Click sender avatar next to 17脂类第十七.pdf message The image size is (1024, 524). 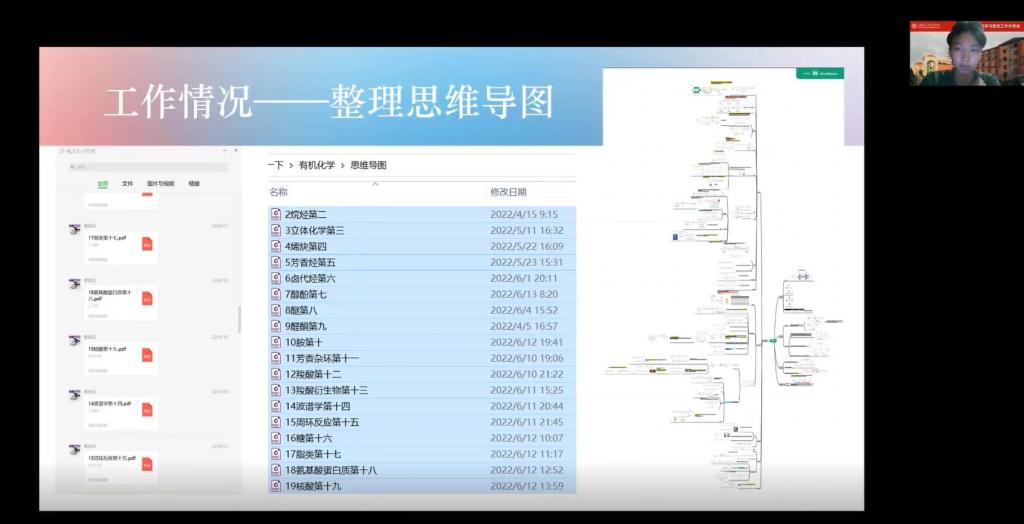click(74, 229)
